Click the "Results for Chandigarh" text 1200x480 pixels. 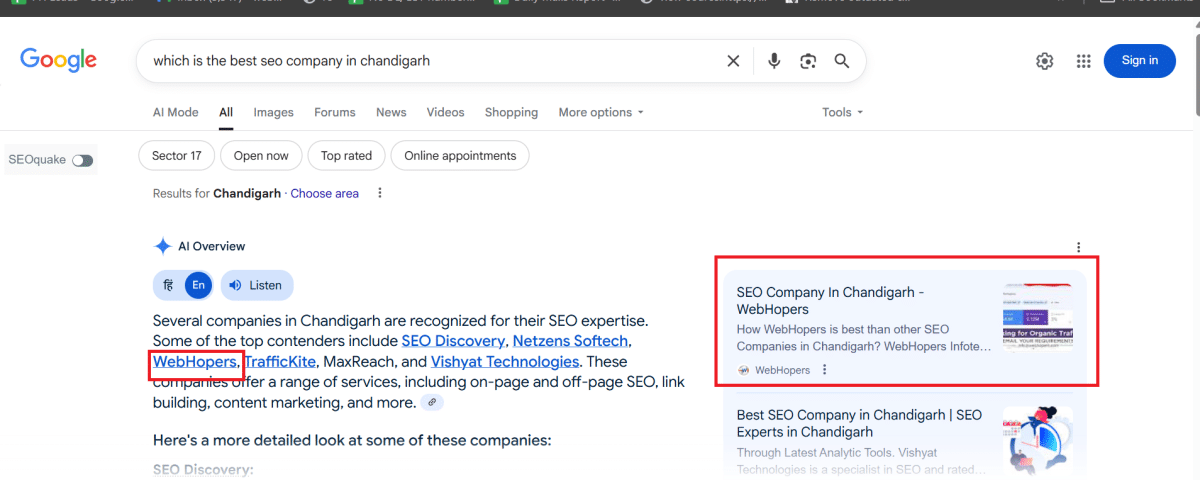pyautogui.click(x=217, y=194)
